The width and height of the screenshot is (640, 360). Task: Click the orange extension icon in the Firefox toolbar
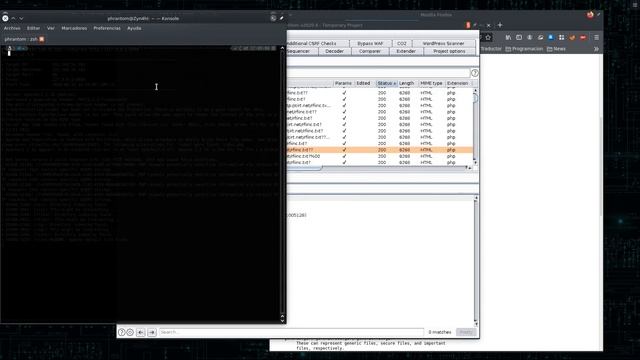pyautogui.click(x=572, y=38)
